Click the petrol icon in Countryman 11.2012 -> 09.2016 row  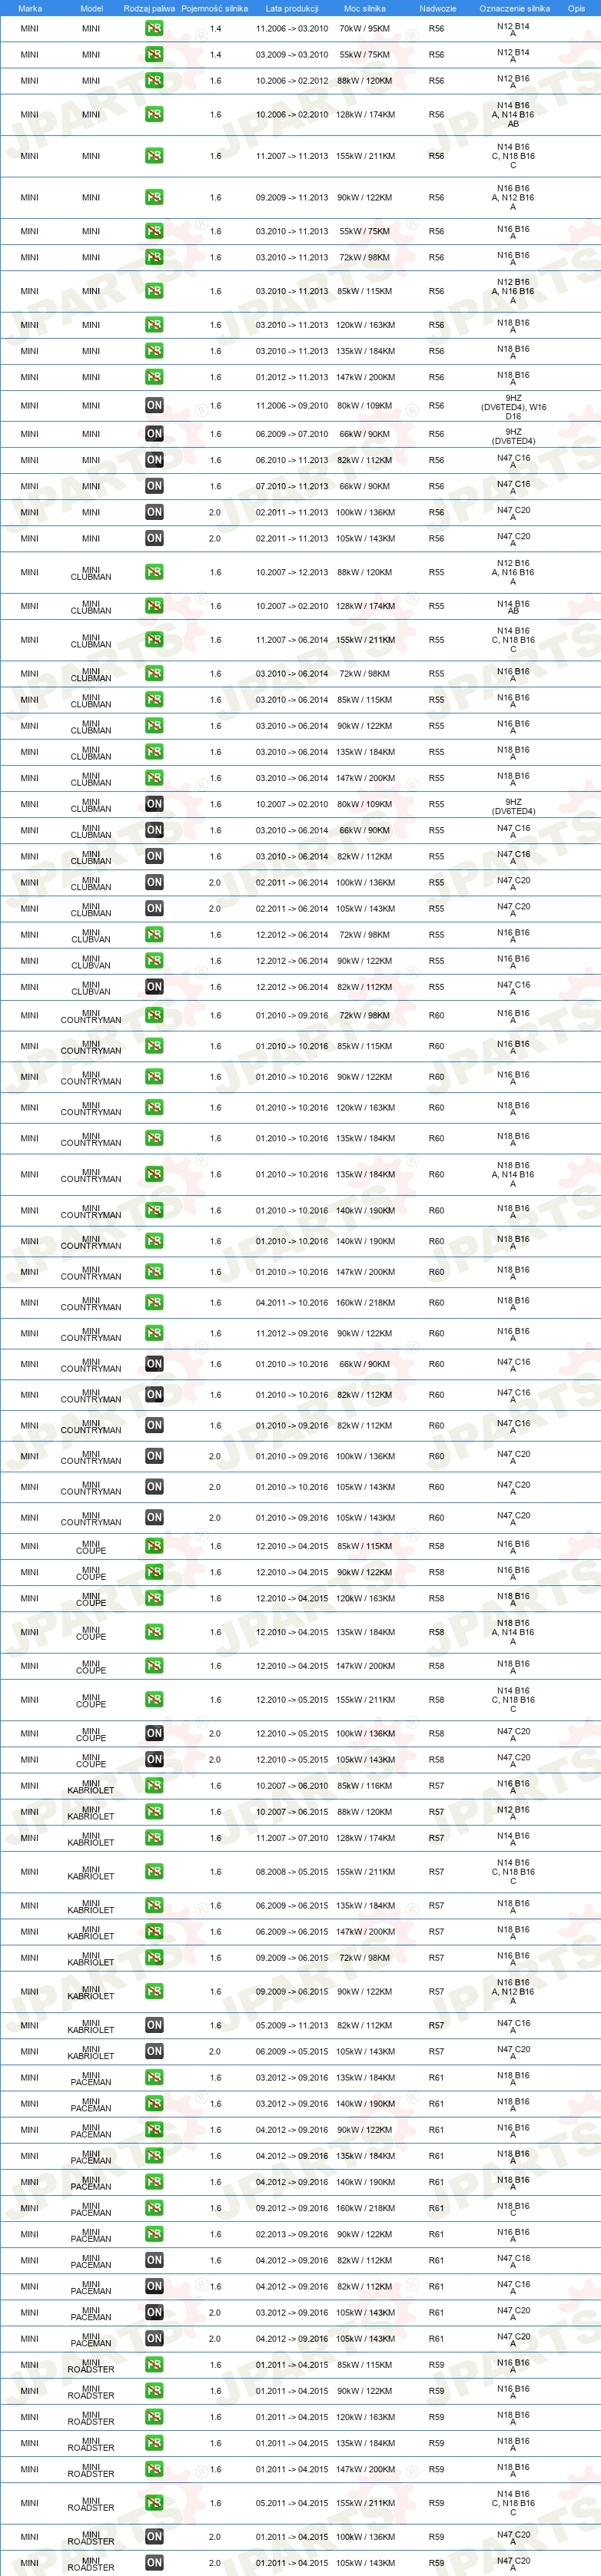pos(154,1334)
